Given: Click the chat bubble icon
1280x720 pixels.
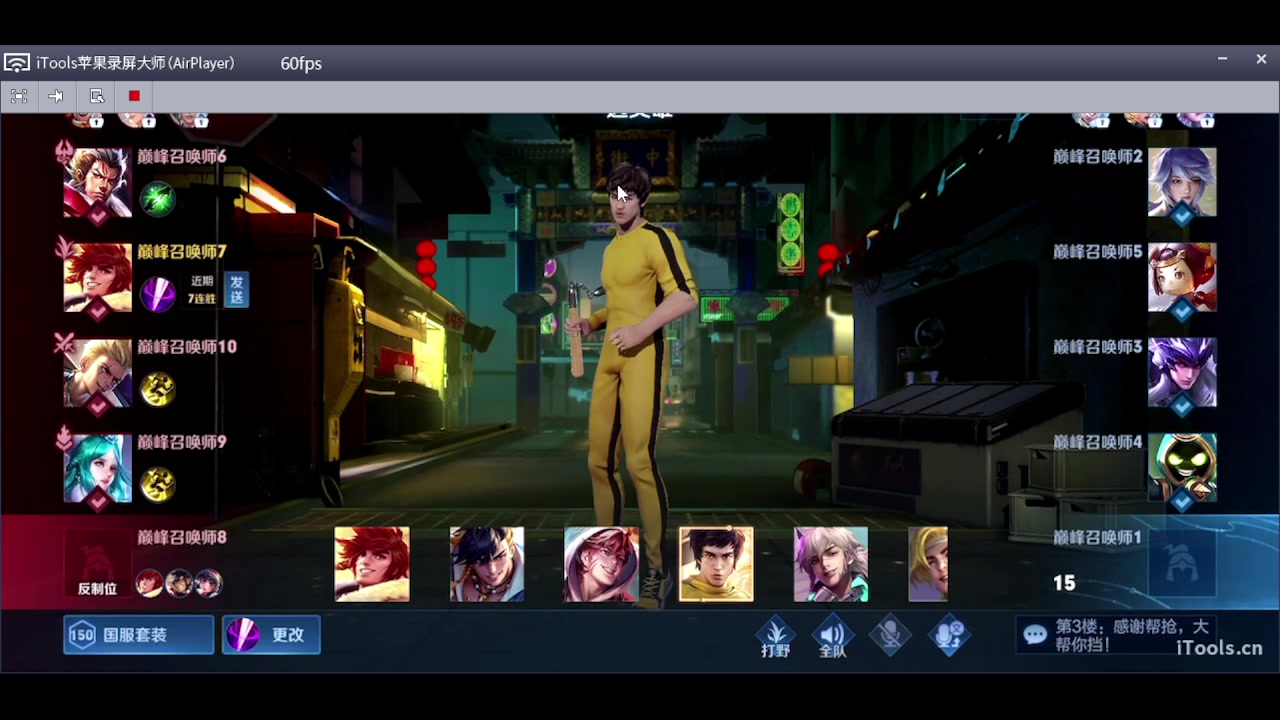Looking at the screenshot, I should point(1036,635).
